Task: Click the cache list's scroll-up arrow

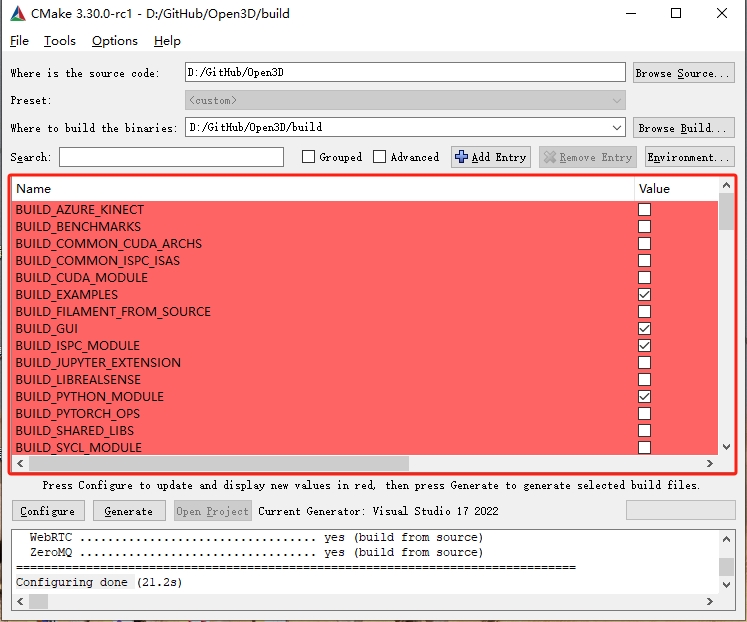Action: point(726,186)
